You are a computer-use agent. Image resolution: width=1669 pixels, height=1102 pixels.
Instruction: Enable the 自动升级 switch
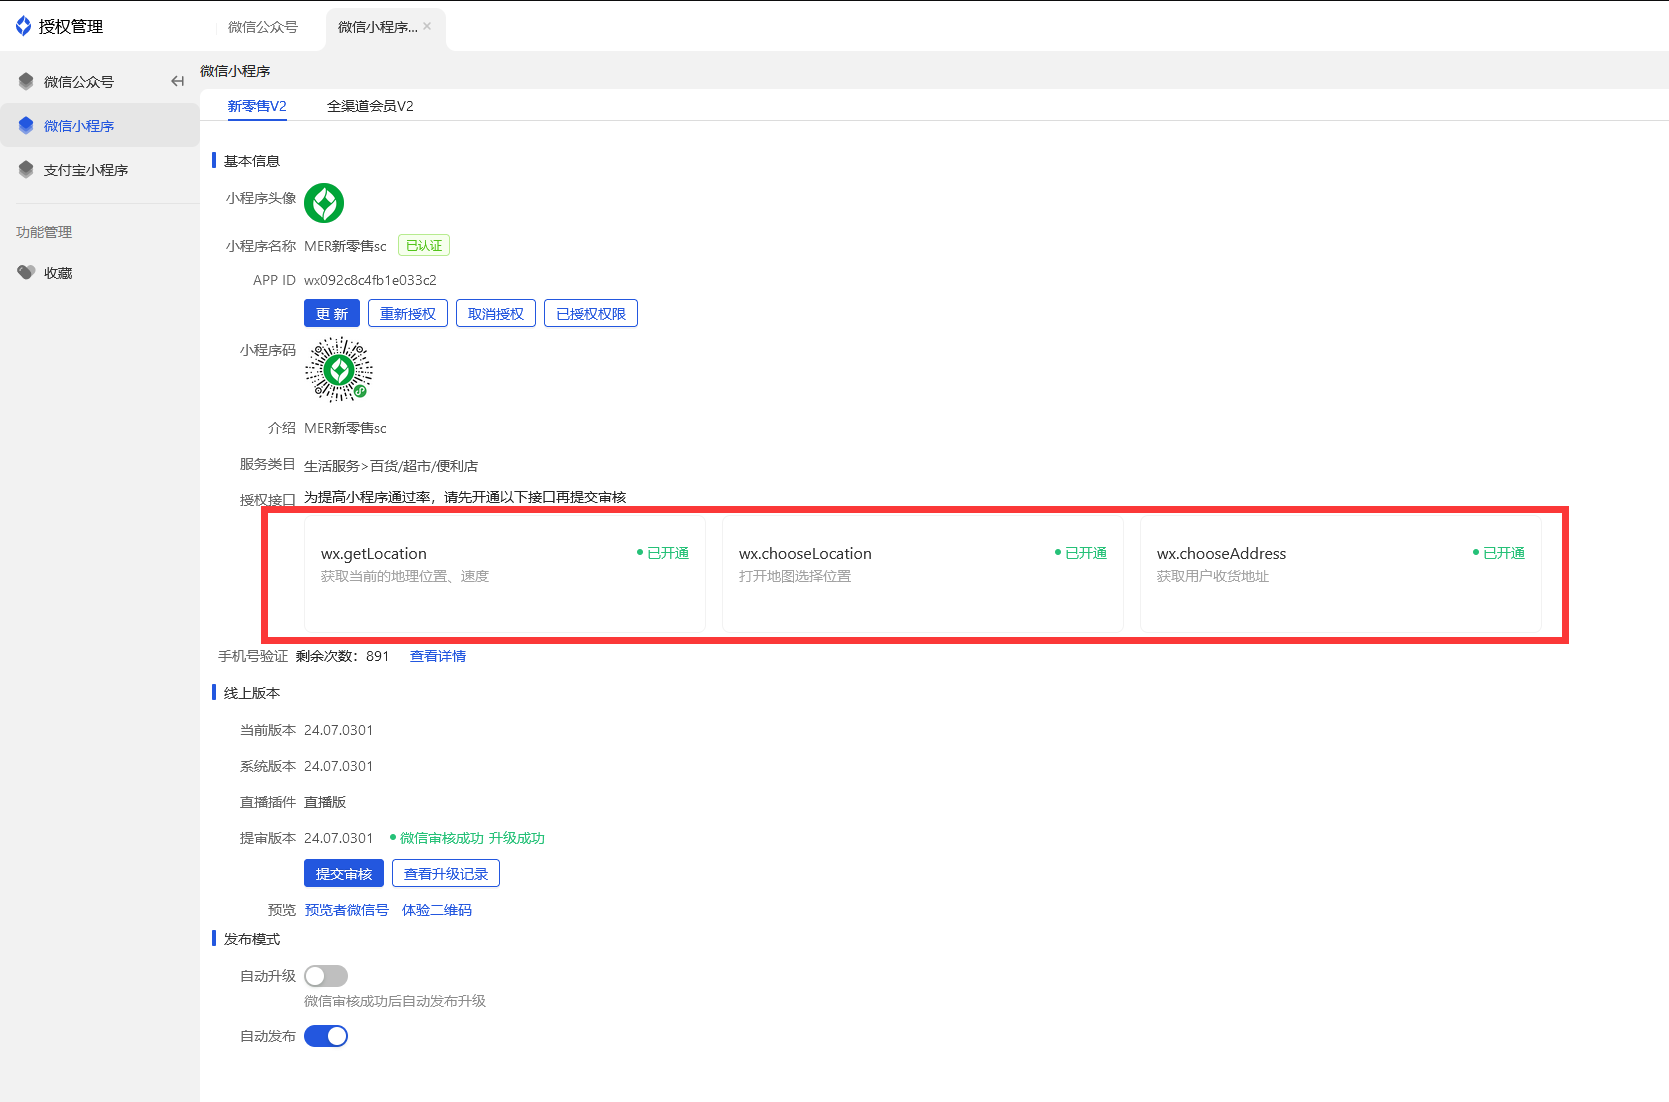point(326,976)
